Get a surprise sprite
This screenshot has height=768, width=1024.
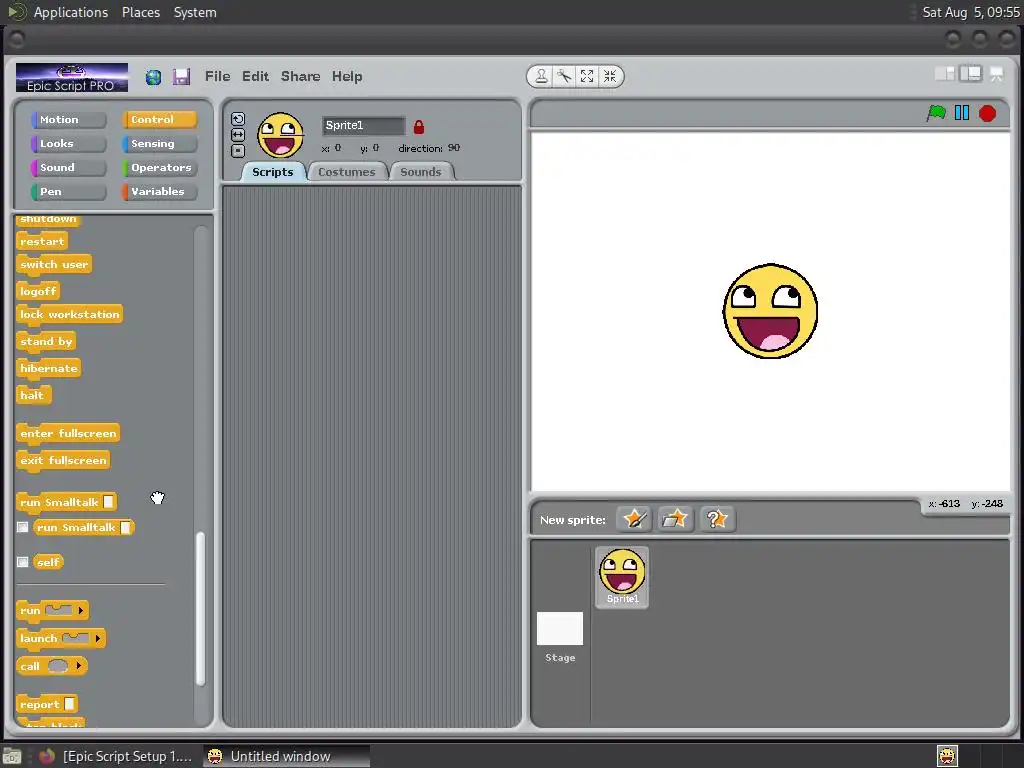(x=717, y=520)
